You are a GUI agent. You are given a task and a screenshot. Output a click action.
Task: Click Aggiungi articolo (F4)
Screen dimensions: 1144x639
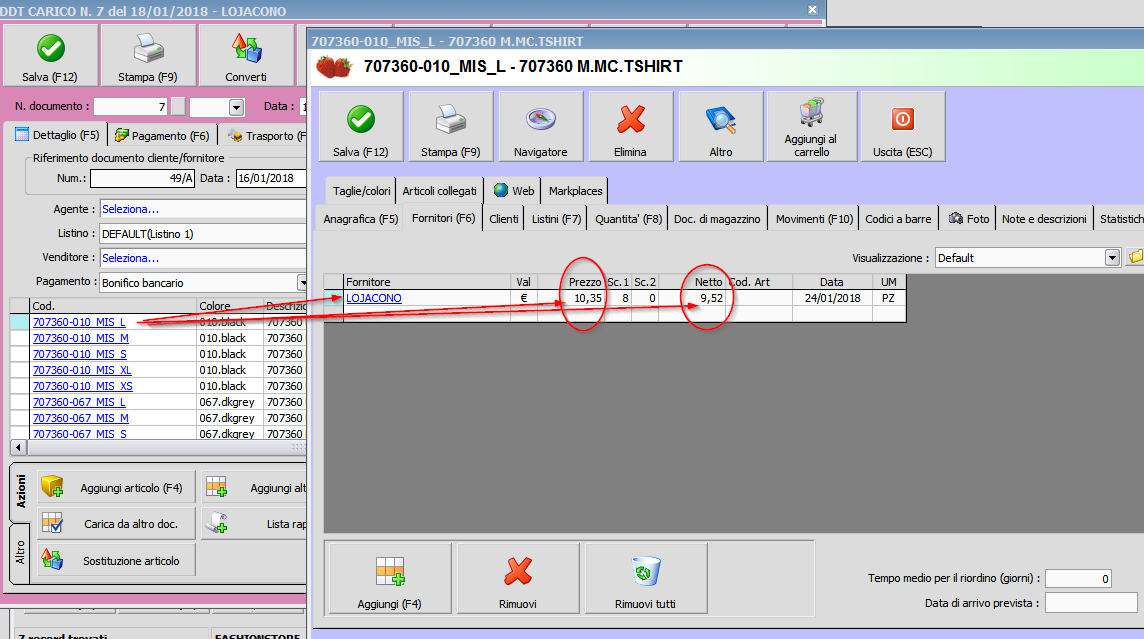117,487
